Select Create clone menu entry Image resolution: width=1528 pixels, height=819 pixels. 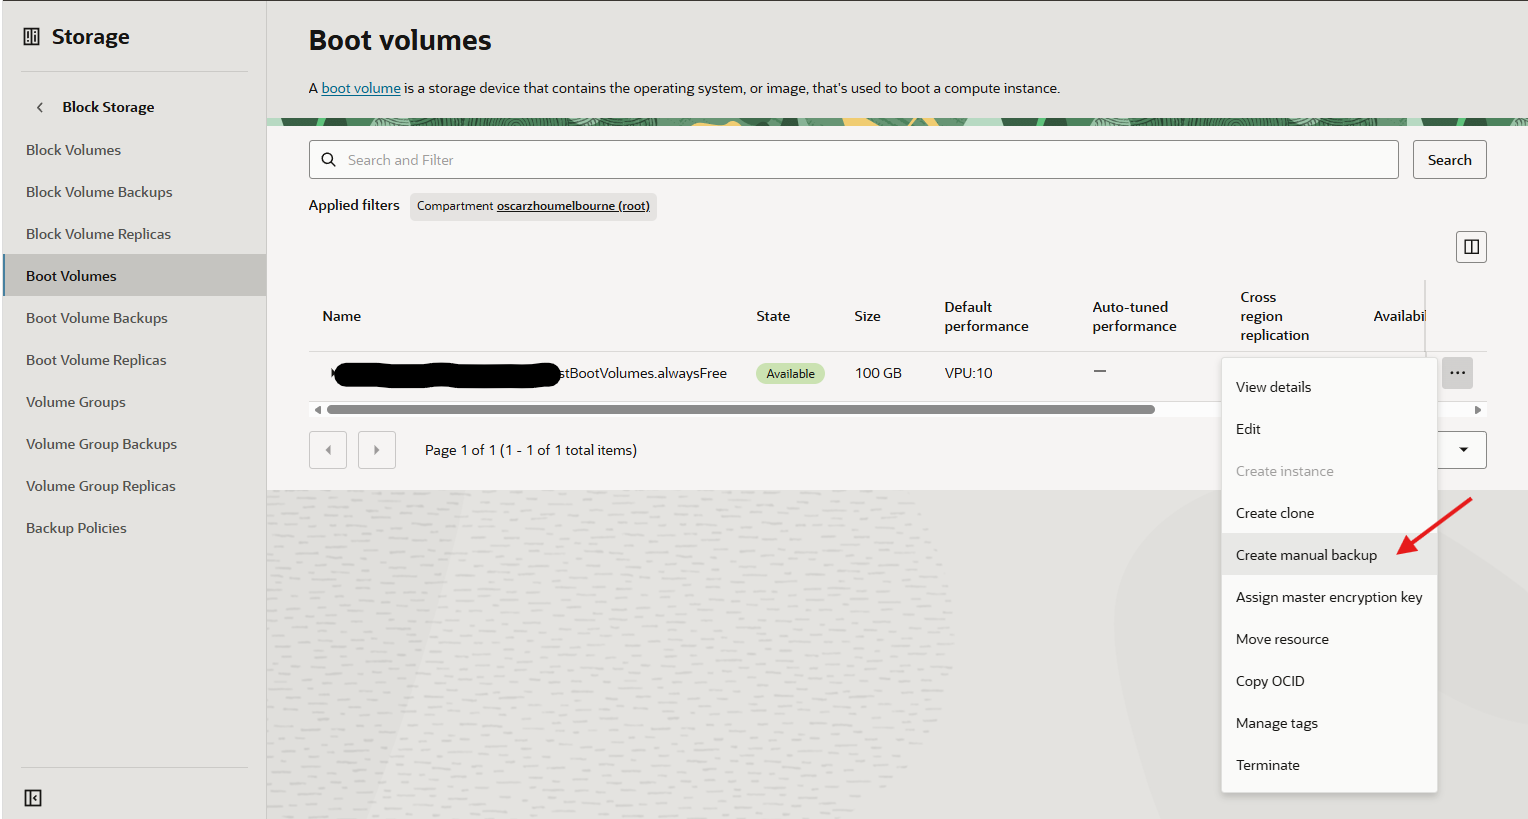point(1329,513)
